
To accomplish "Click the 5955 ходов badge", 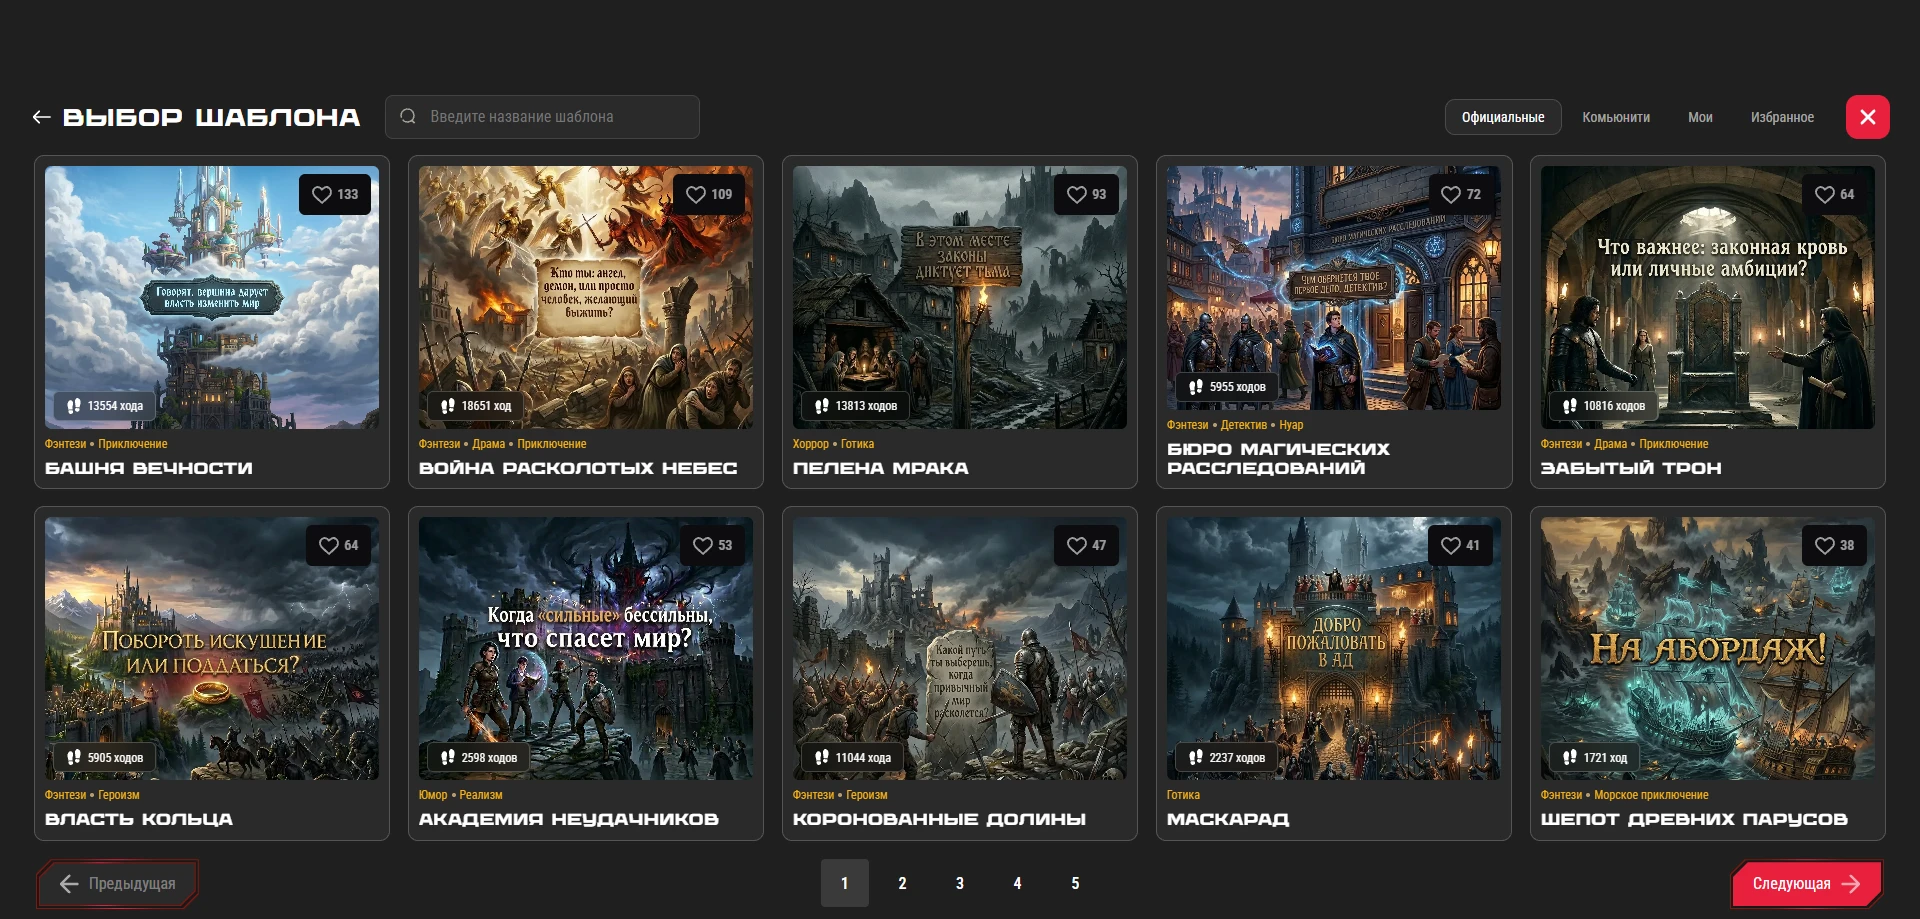I will [1227, 387].
